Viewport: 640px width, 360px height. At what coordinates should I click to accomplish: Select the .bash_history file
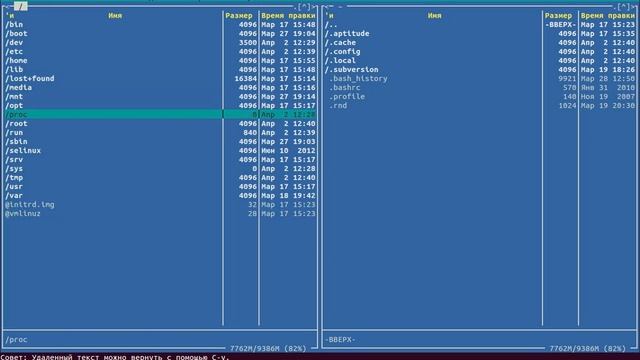coord(480,78)
